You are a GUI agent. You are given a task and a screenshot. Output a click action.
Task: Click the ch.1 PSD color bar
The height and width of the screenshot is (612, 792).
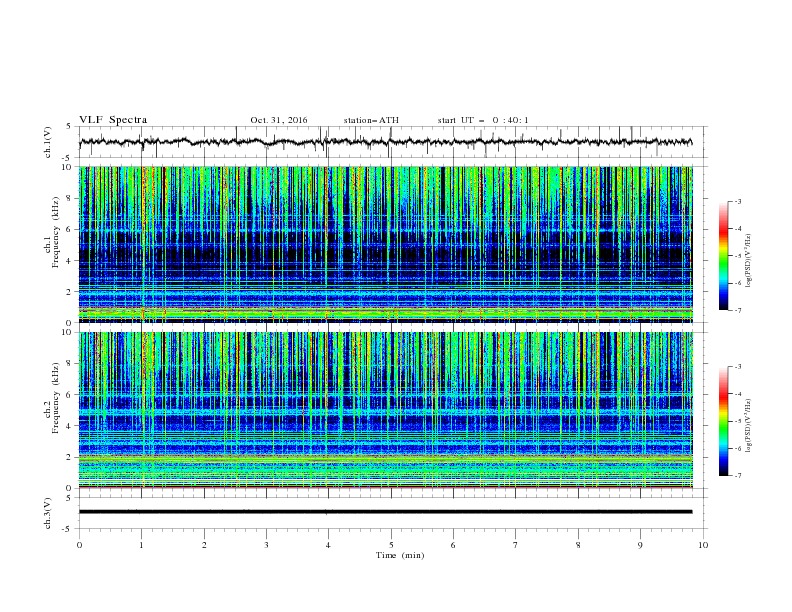pos(724,256)
